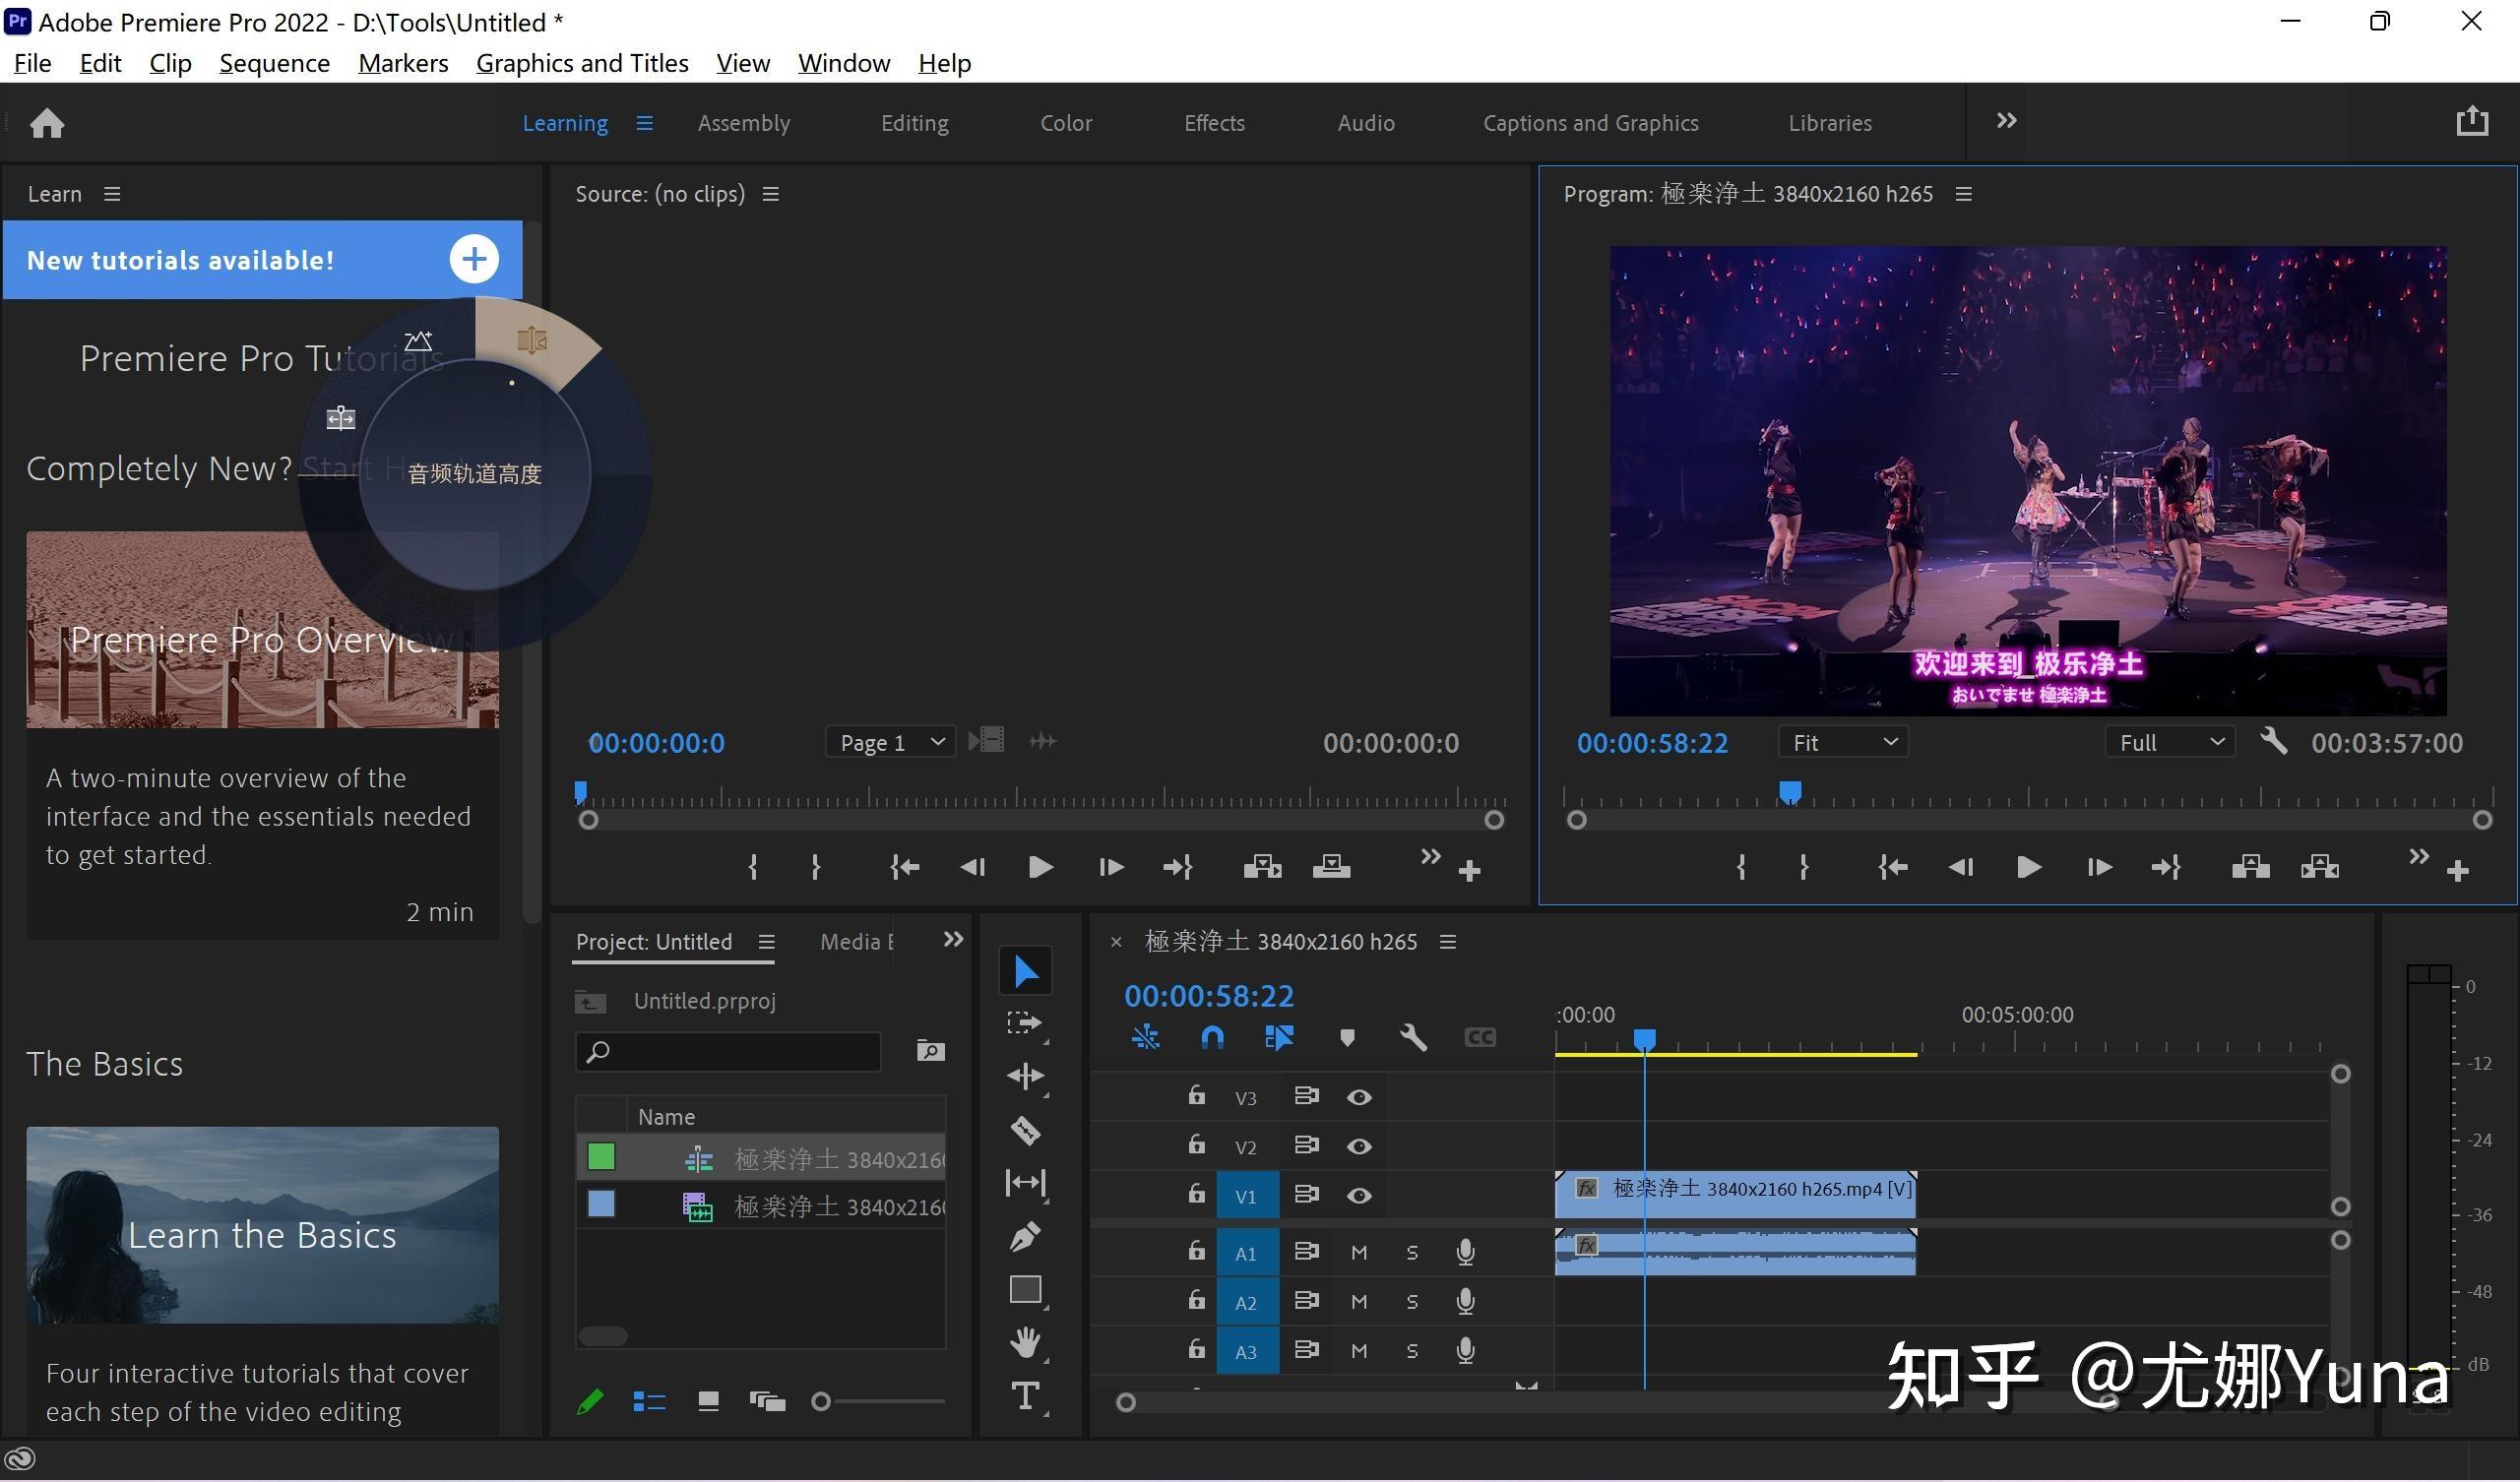Viewport: 2520px width, 1482px height.
Task: Click green label of sequence item
Action: [601, 1157]
